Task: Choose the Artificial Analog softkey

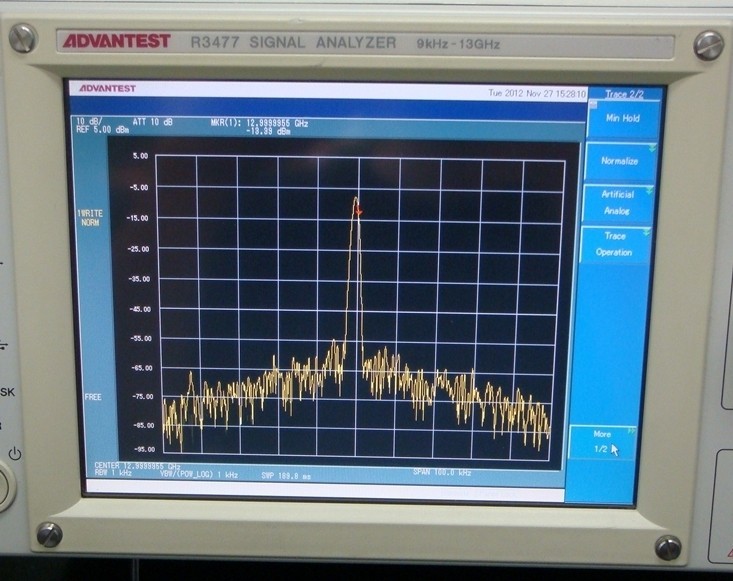Action: pos(617,203)
